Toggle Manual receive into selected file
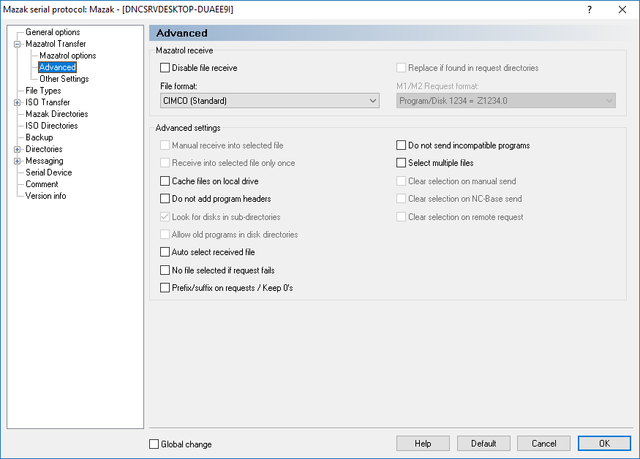Image resolution: width=640 pixels, height=459 pixels. [x=165, y=145]
